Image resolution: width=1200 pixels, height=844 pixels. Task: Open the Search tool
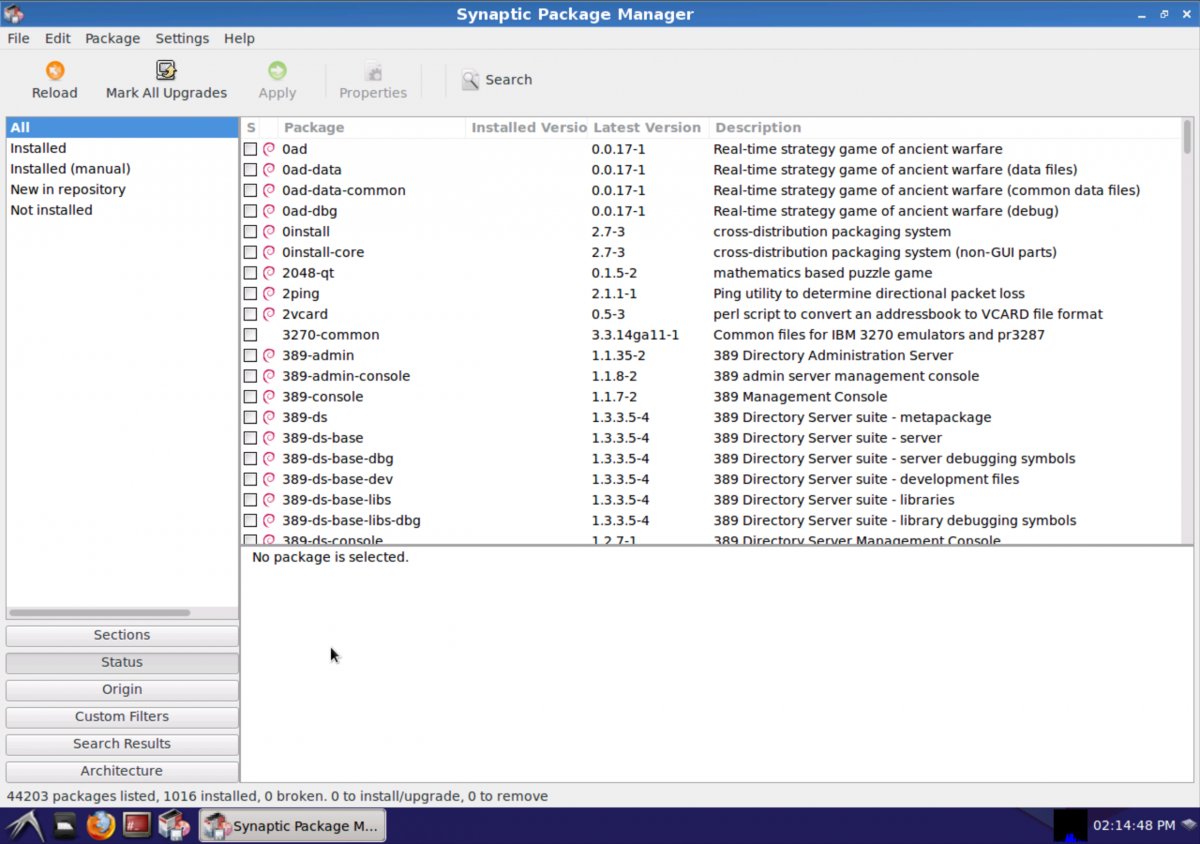point(497,80)
